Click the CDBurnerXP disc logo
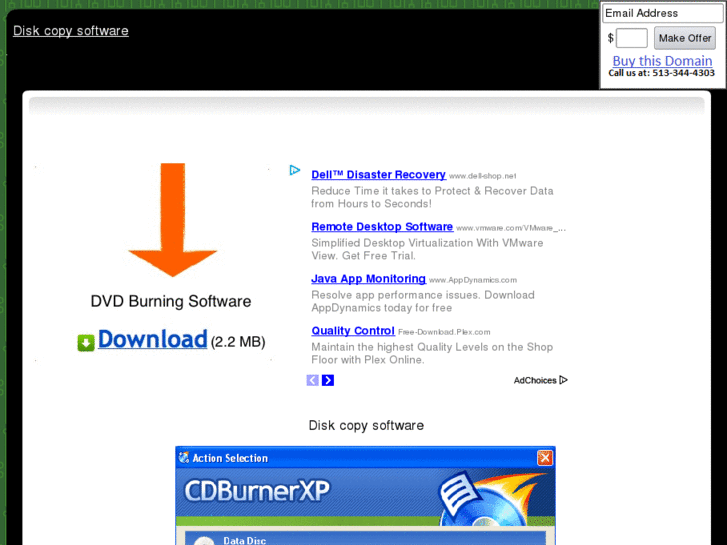727x545 pixels. pos(491,499)
